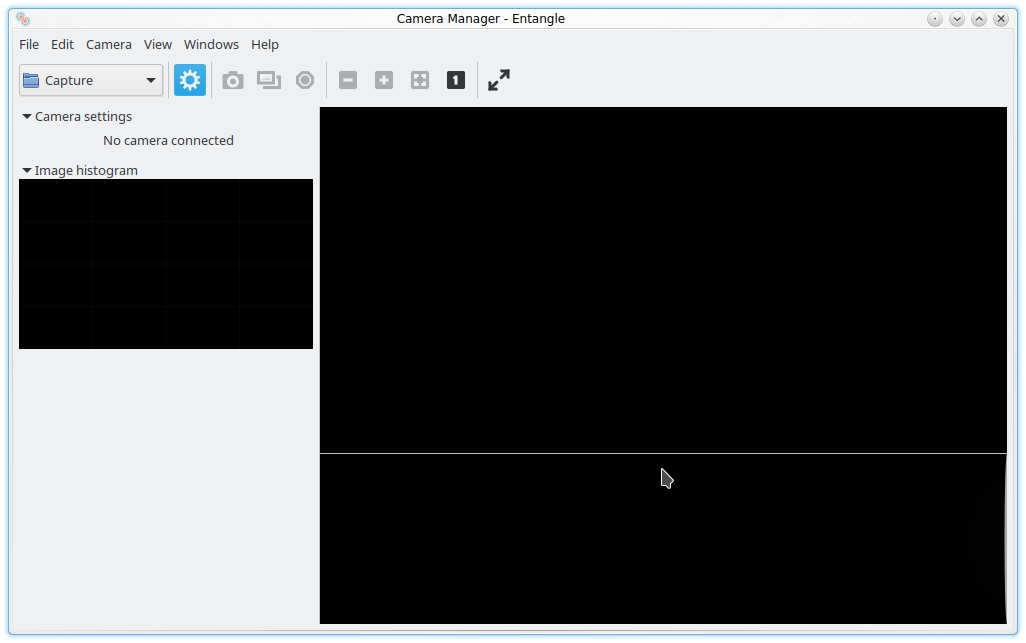Open the Help menu
1026x643 pixels.
point(265,44)
